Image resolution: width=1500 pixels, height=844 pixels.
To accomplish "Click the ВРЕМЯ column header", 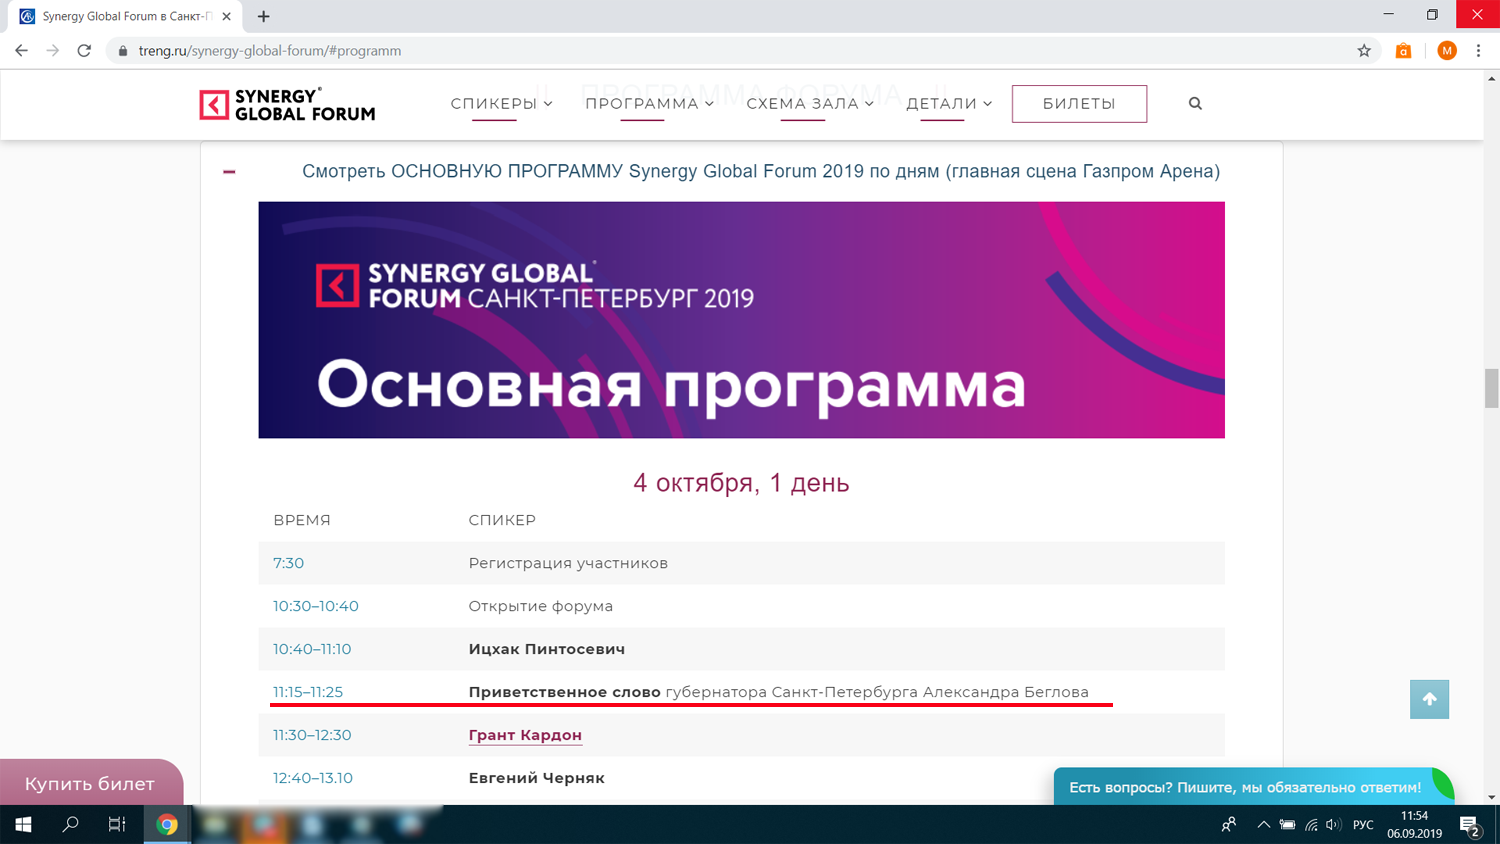I will coord(302,520).
